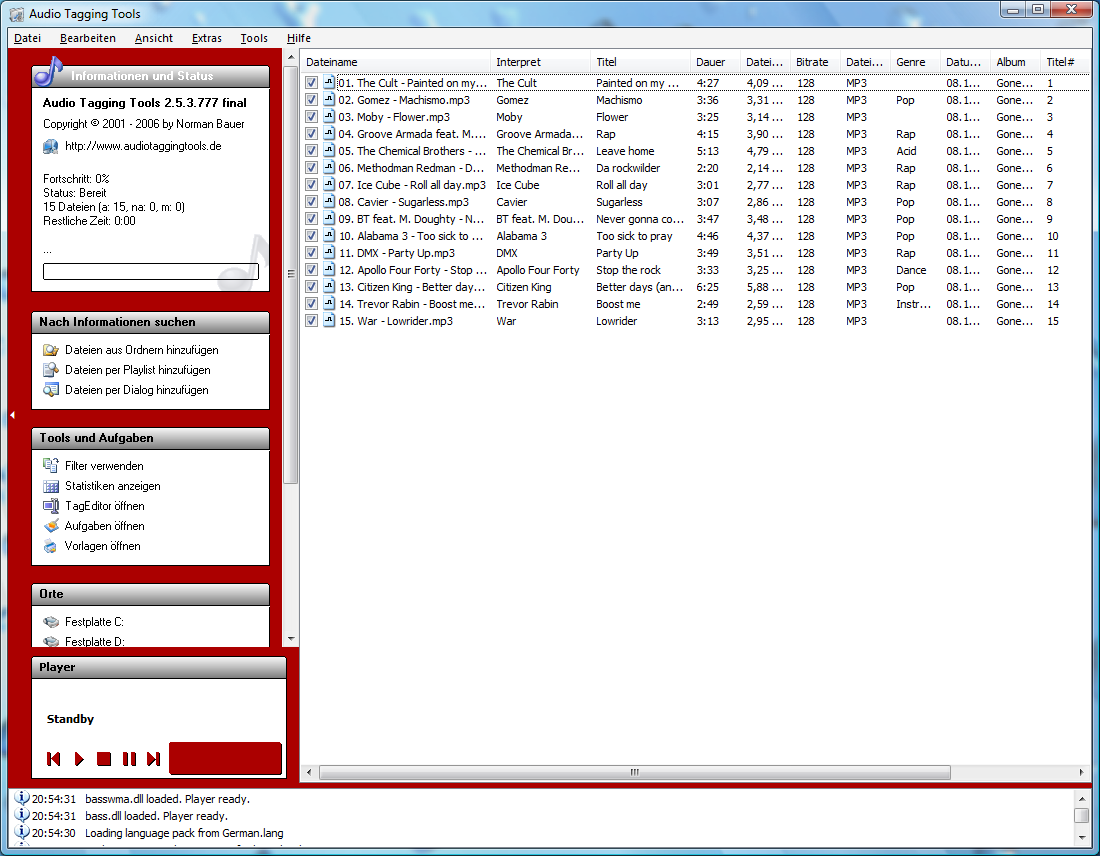Click the MP3 file icon for 11. DMX - Party Up

coord(329,253)
